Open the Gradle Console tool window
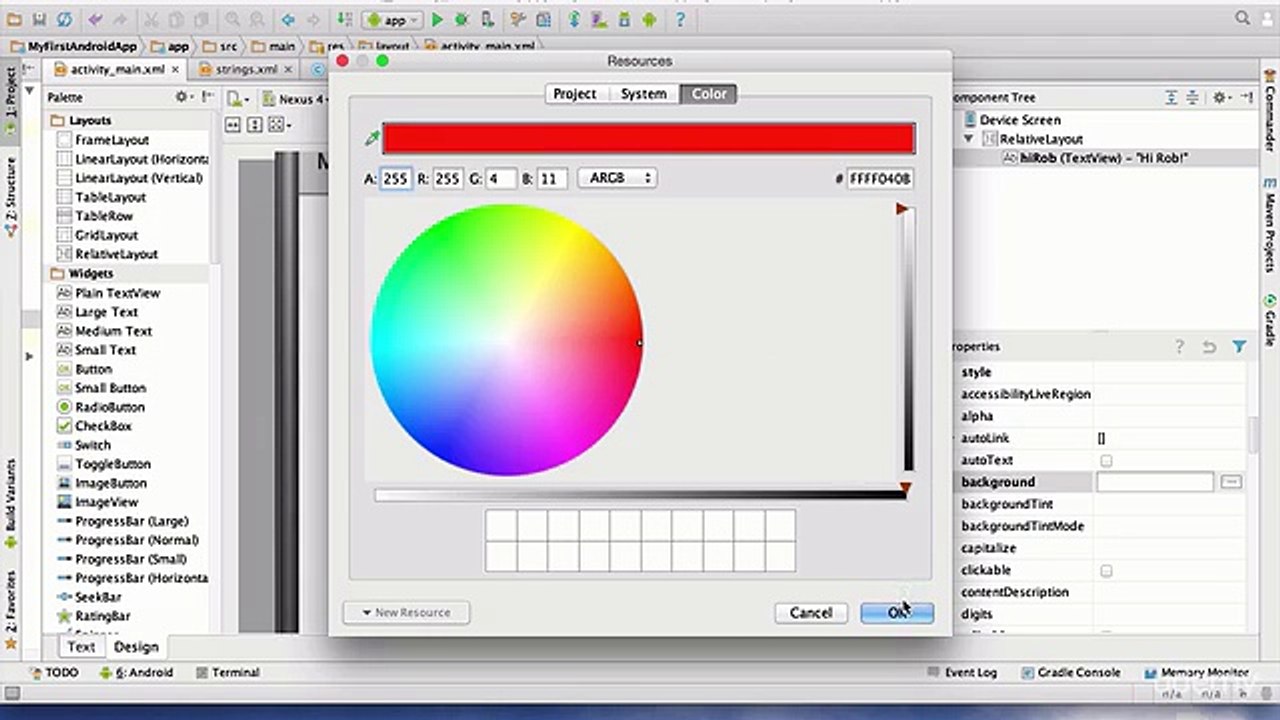 1070,673
